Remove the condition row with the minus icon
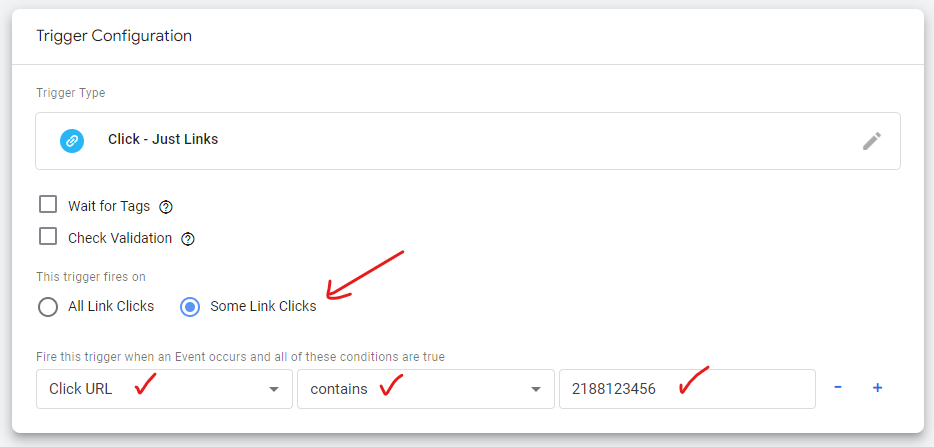Image resolution: width=934 pixels, height=447 pixels. click(x=838, y=387)
